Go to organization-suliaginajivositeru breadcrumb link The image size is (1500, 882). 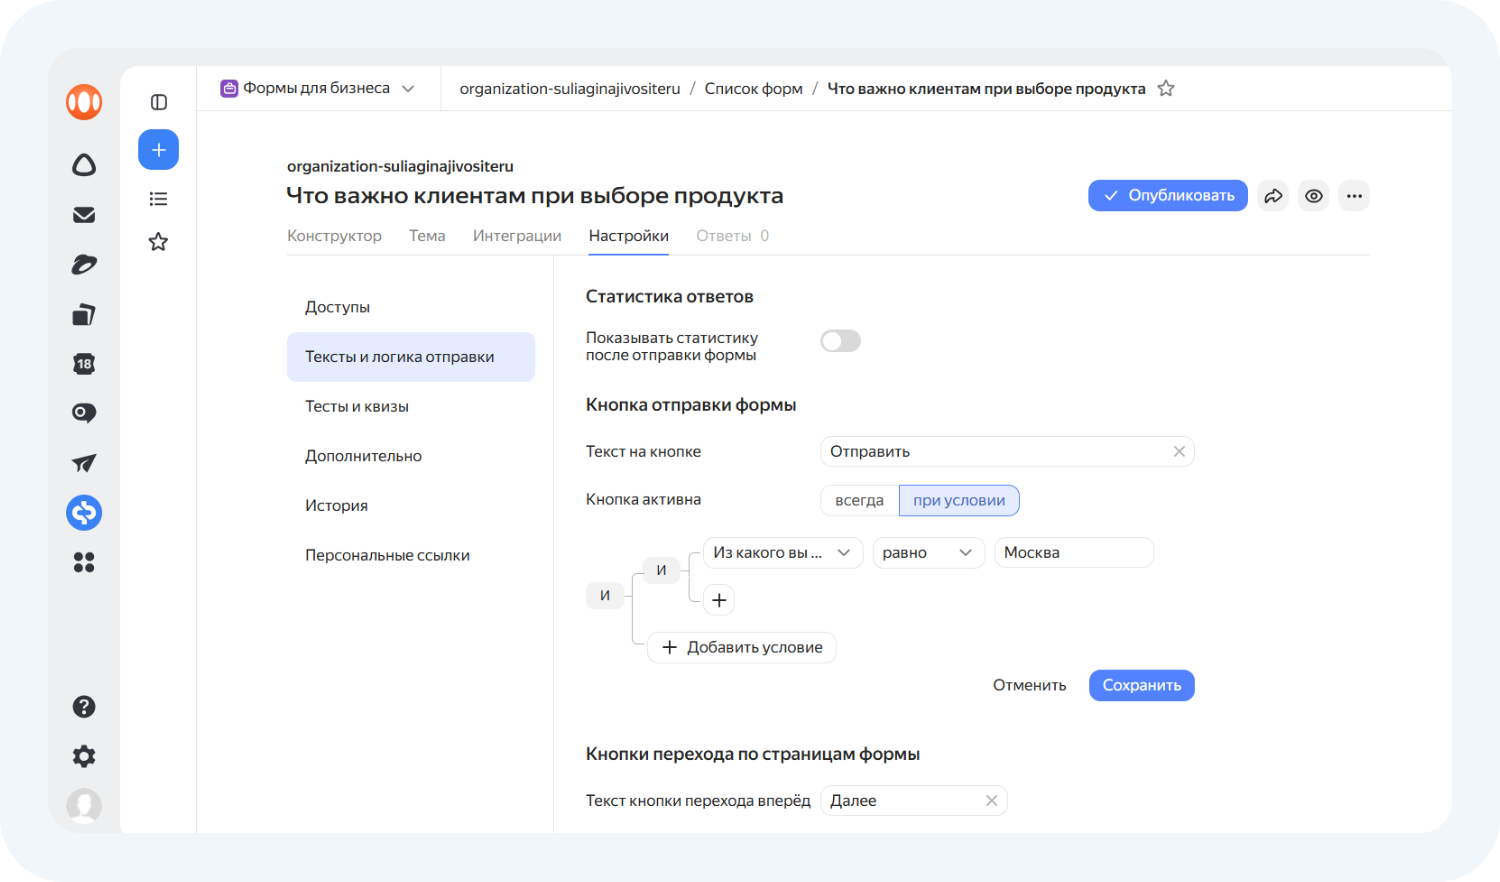pos(570,89)
